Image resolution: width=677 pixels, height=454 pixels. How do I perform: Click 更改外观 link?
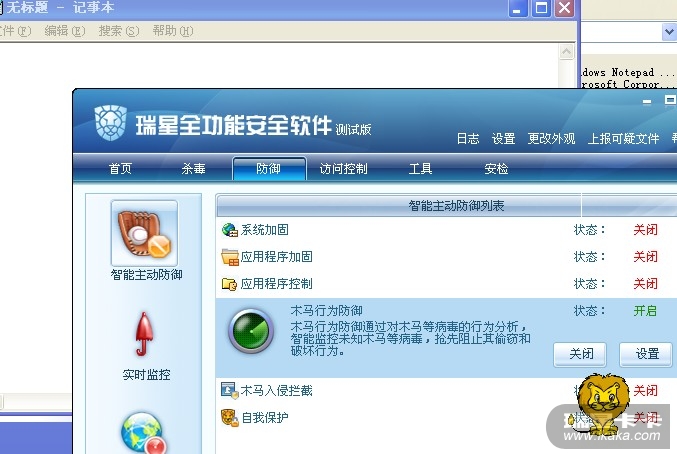click(x=551, y=139)
